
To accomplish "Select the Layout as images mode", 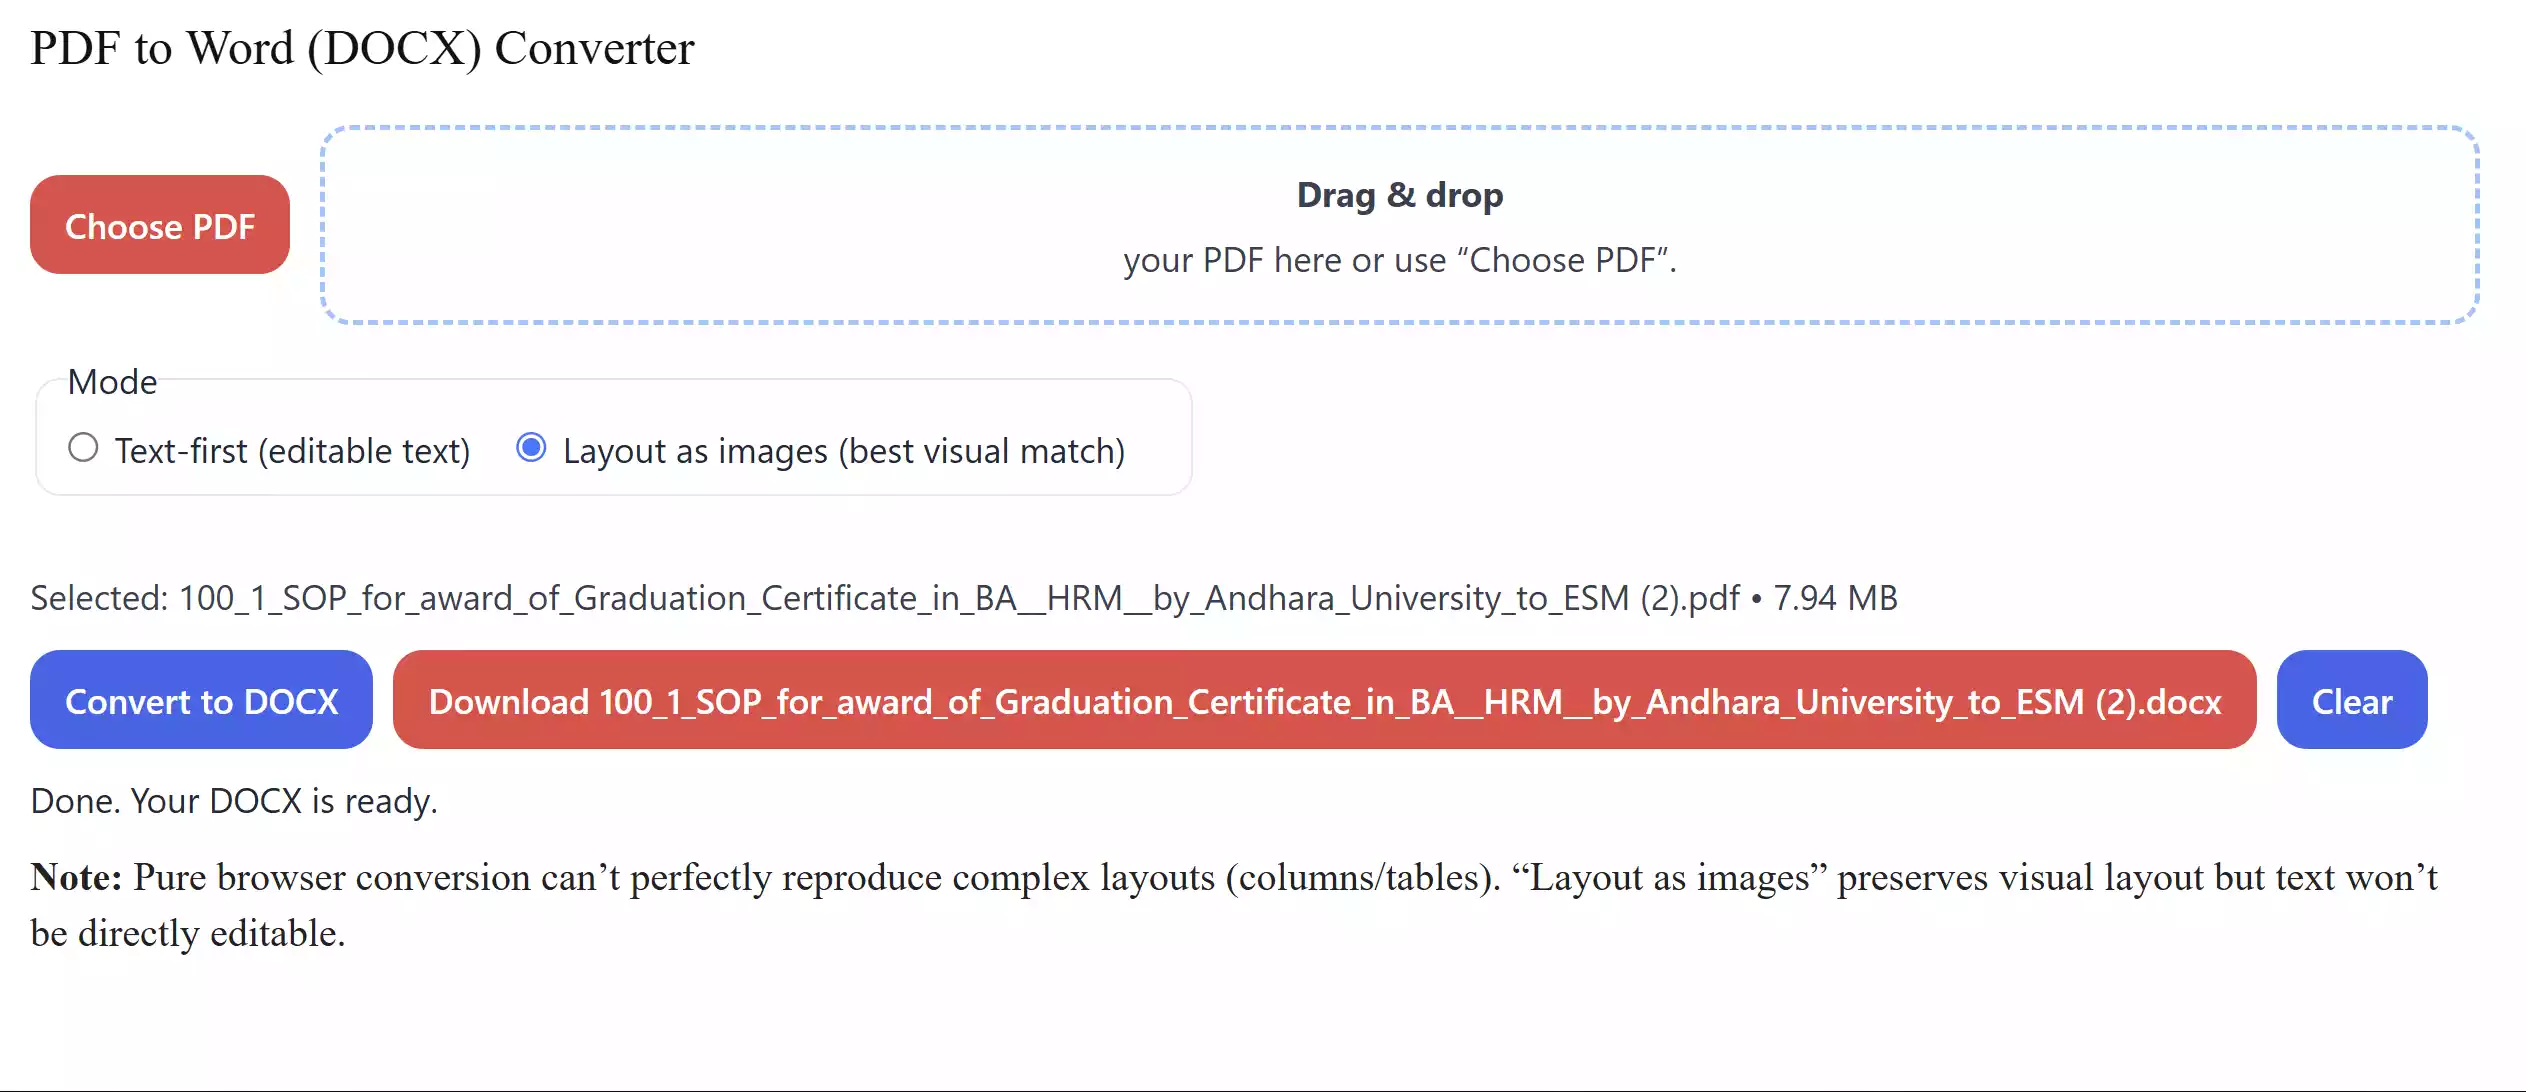I will (x=531, y=448).
